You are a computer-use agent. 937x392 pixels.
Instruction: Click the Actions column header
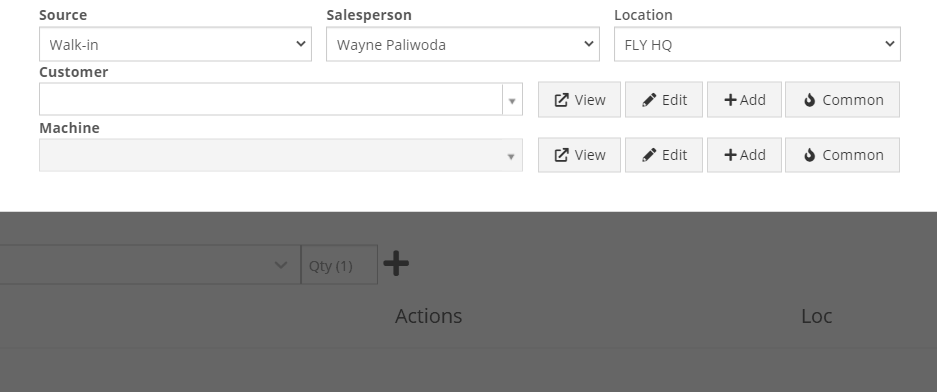pos(428,316)
